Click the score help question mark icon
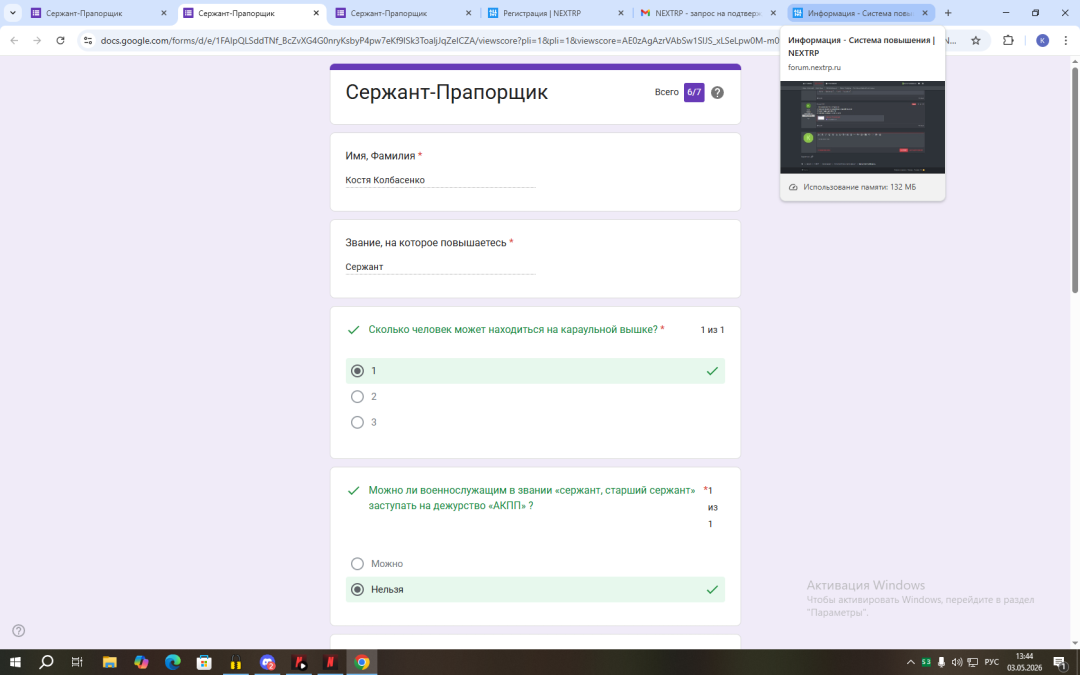Viewport: 1080px width, 675px height. coord(717,92)
